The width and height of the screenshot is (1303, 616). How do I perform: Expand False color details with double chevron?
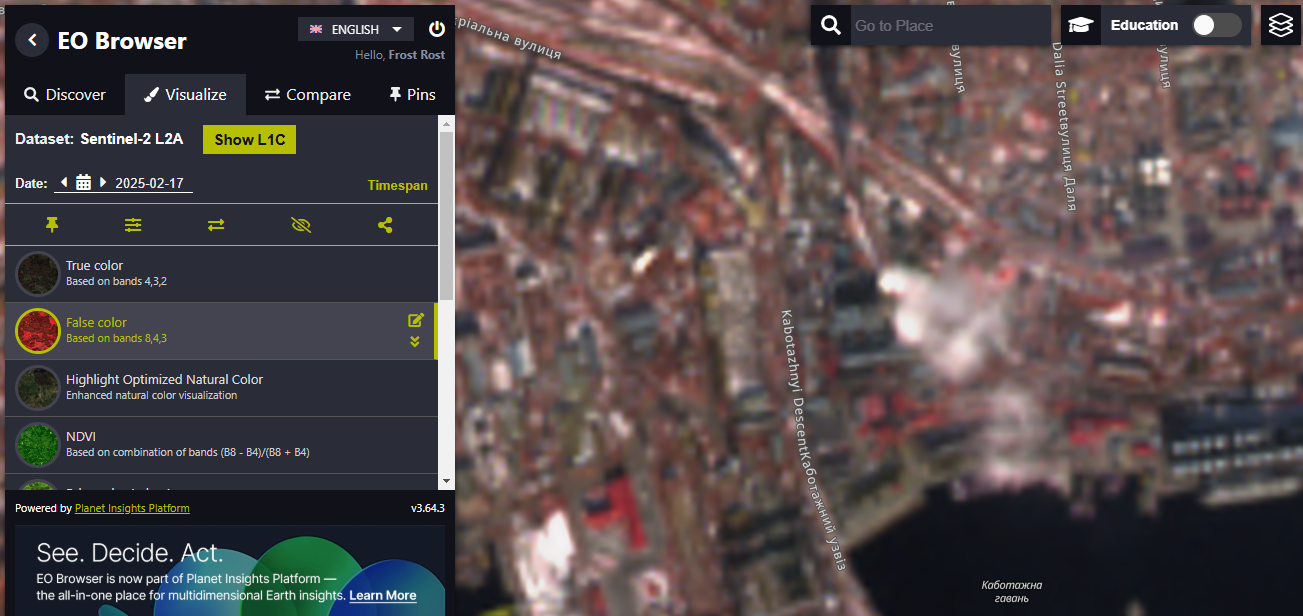[415, 342]
